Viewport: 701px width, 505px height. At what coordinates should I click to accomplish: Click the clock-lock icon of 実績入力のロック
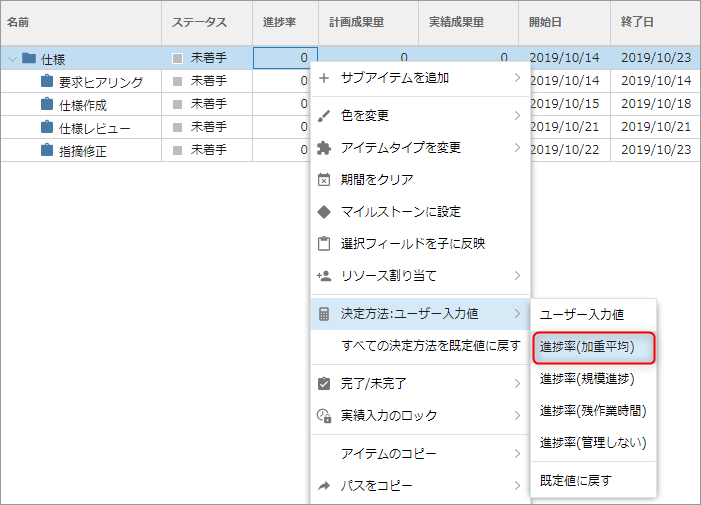point(324,416)
